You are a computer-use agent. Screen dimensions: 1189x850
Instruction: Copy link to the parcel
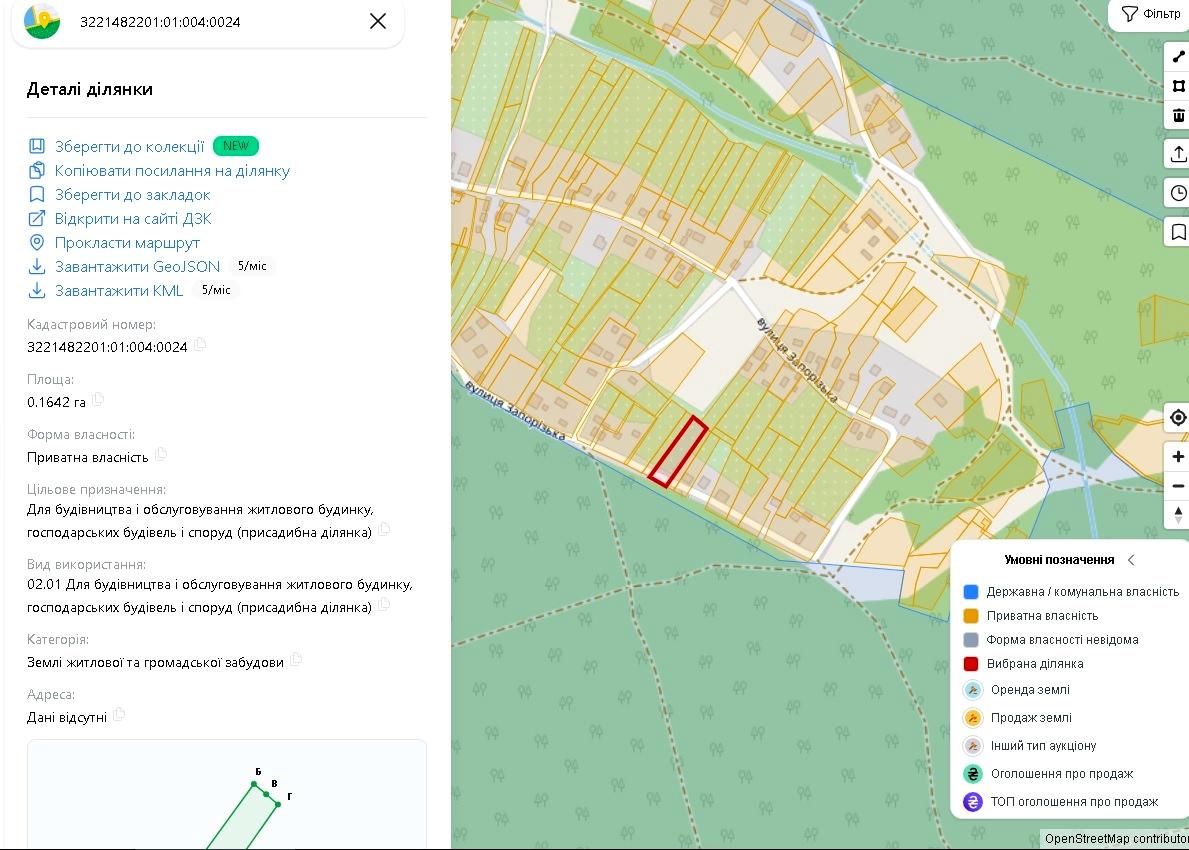172,171
